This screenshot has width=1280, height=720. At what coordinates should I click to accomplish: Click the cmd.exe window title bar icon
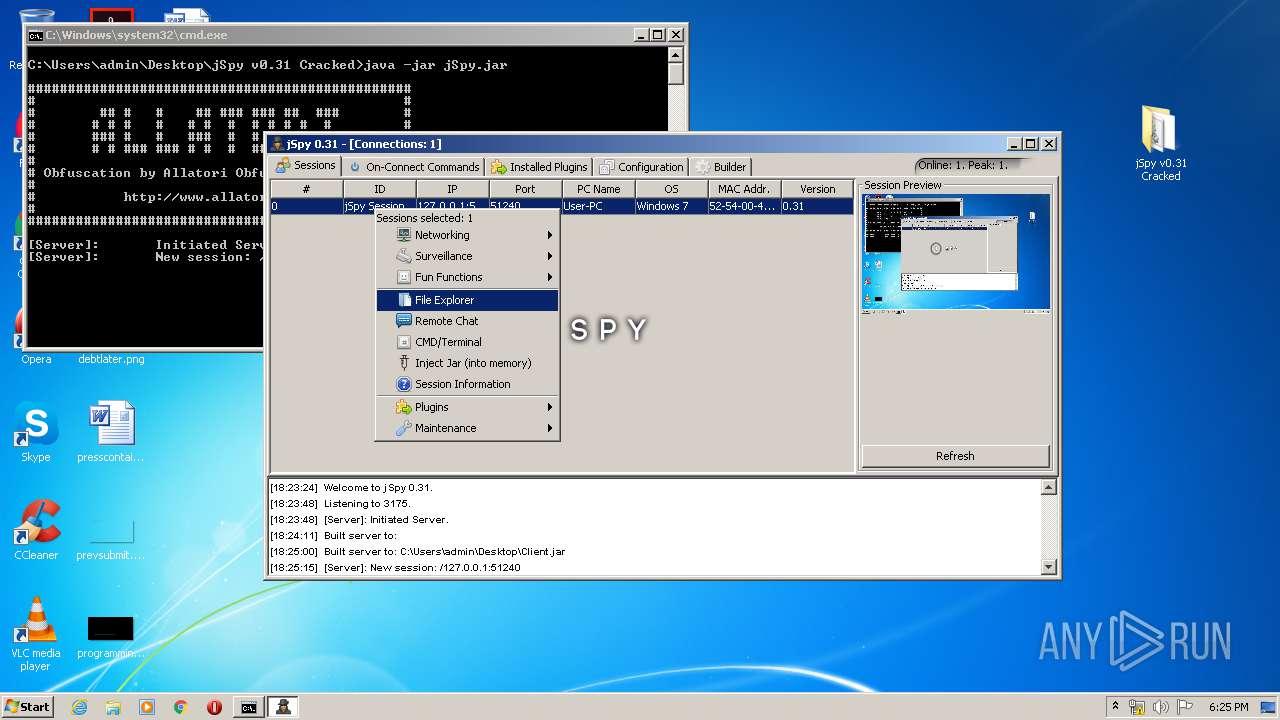pos(35,35)
